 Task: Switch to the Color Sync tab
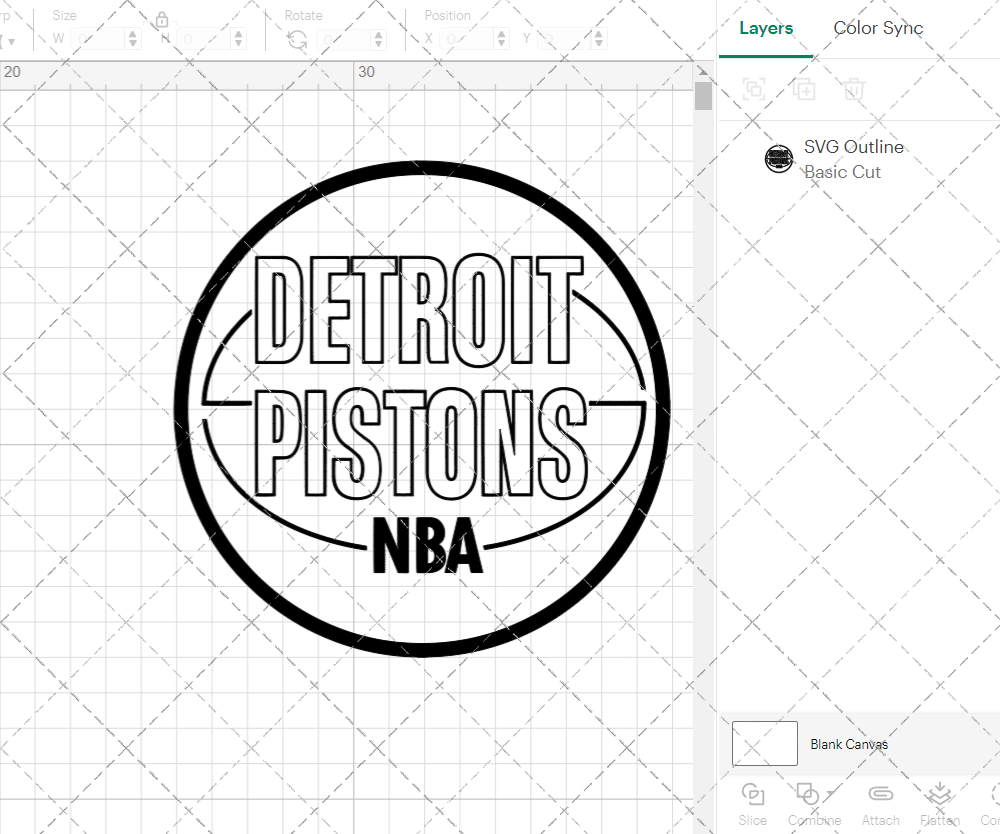[x=878, y=28]
